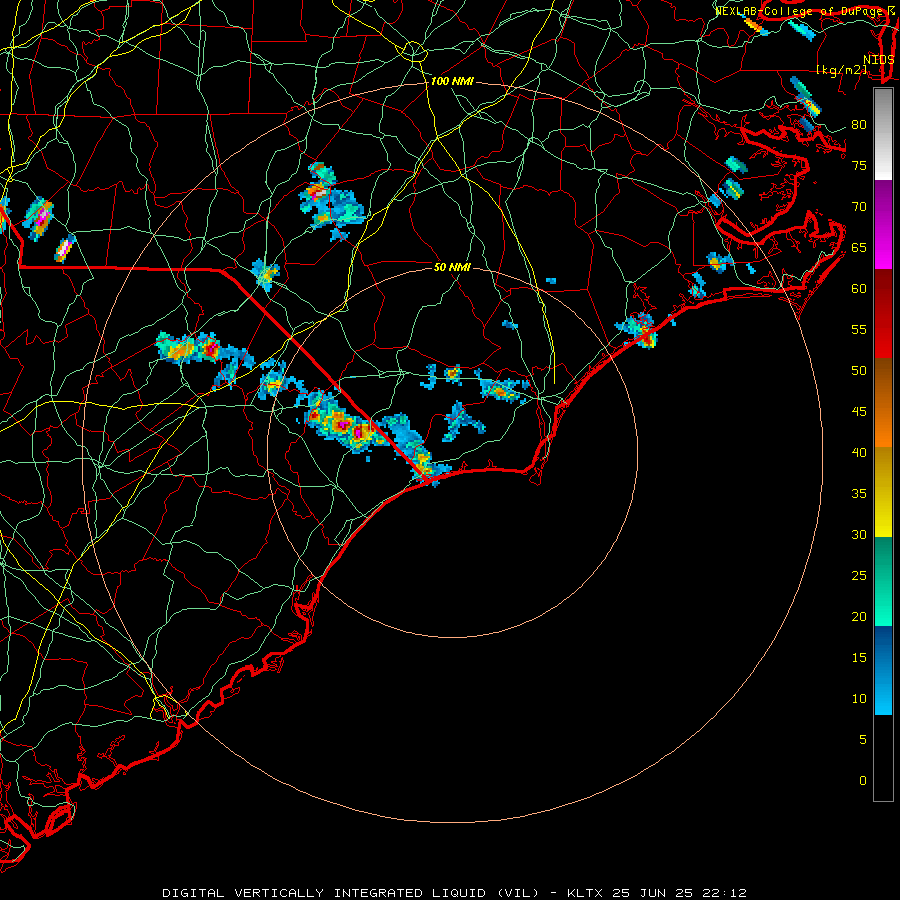Click the 80 value on the color scale
The height and width of the screenshot is (900, 900).
[859, 125]
